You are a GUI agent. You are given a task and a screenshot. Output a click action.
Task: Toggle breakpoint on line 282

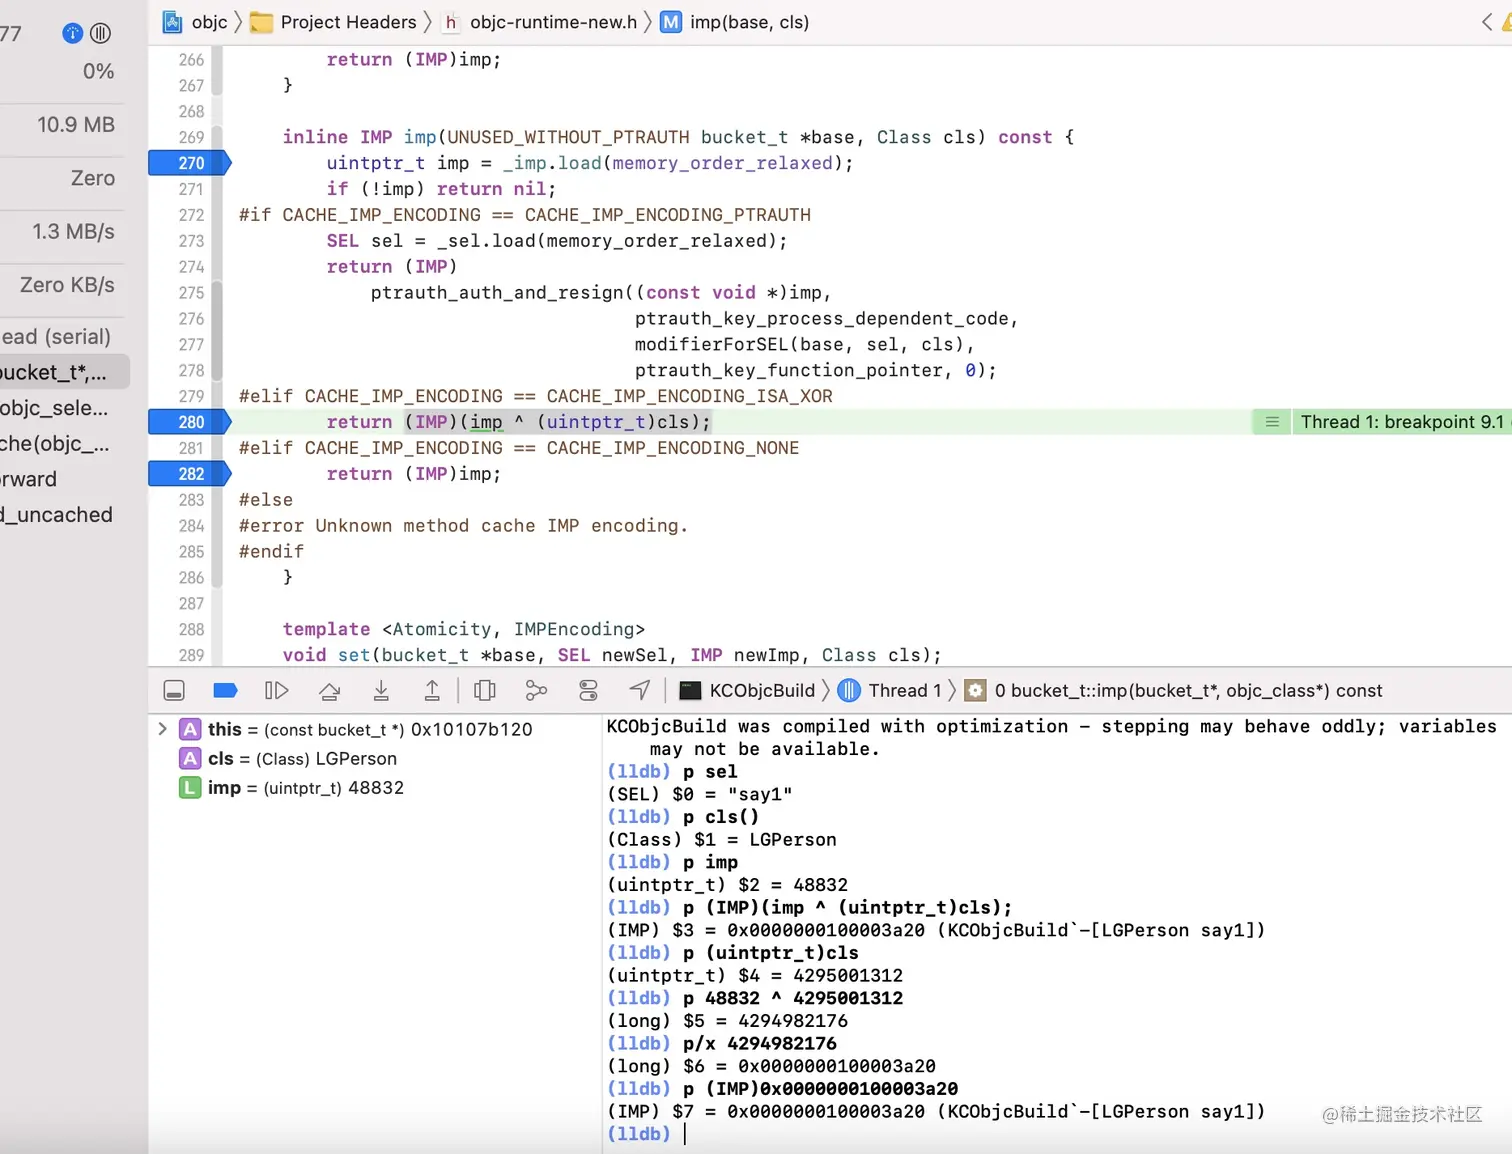189,474
